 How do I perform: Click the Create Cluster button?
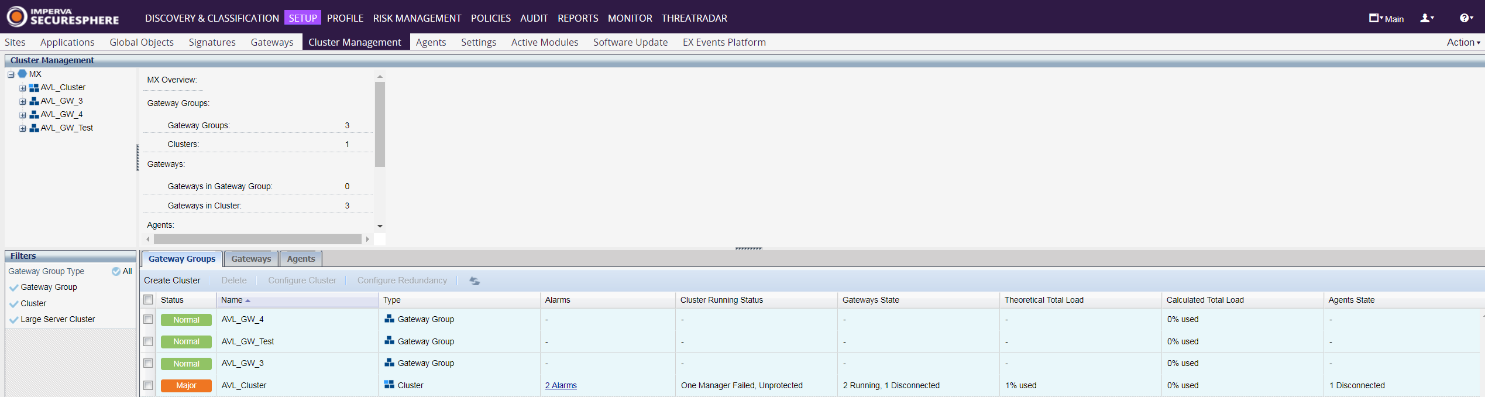tap(172, 281)
